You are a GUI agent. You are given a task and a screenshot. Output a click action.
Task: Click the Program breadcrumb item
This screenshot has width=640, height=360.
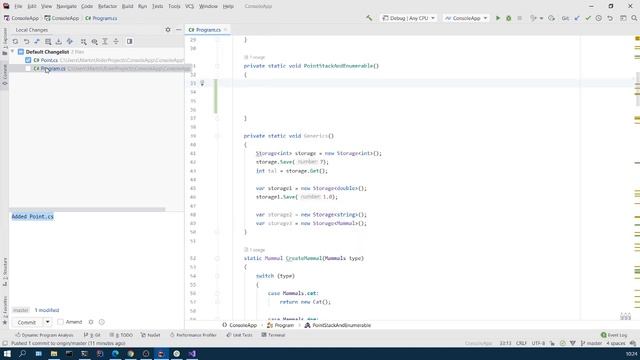click(x=280, y=325)
